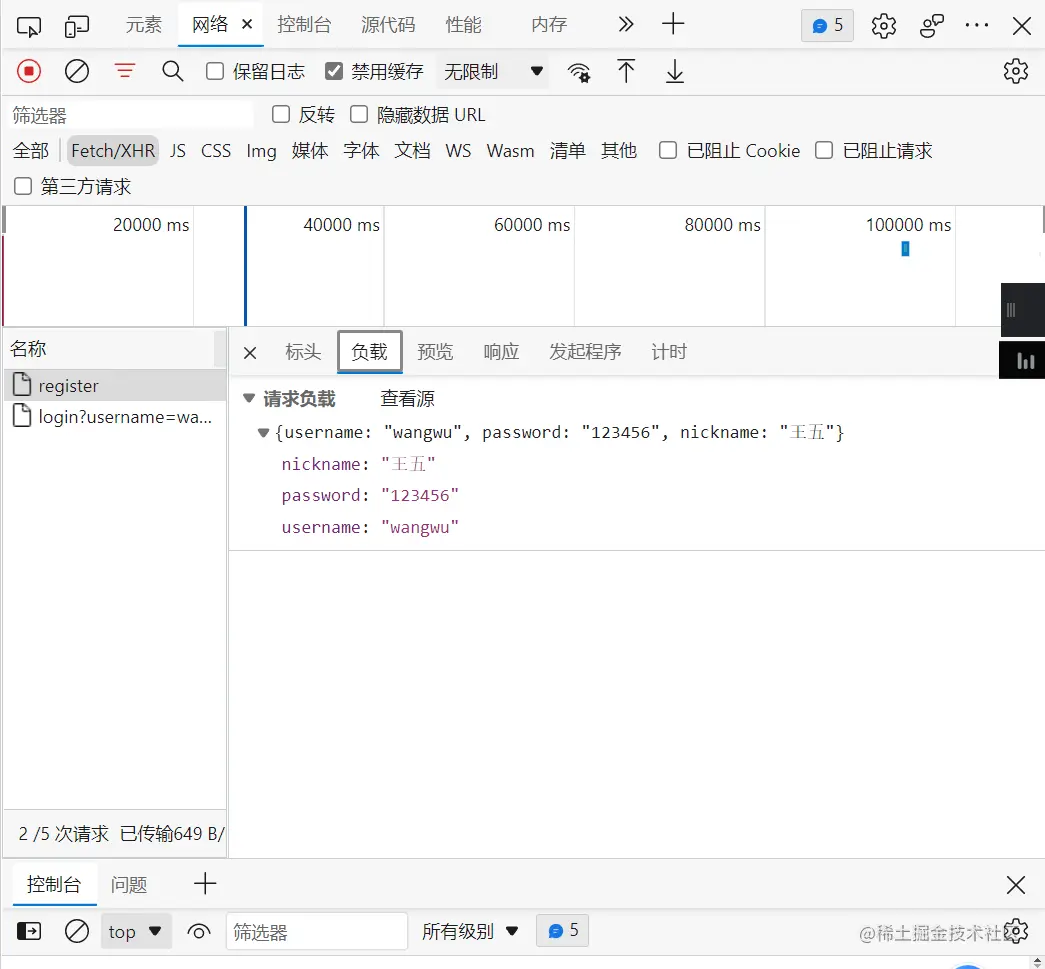
Task: Open 预览 details tab
Action: point(435,351)
